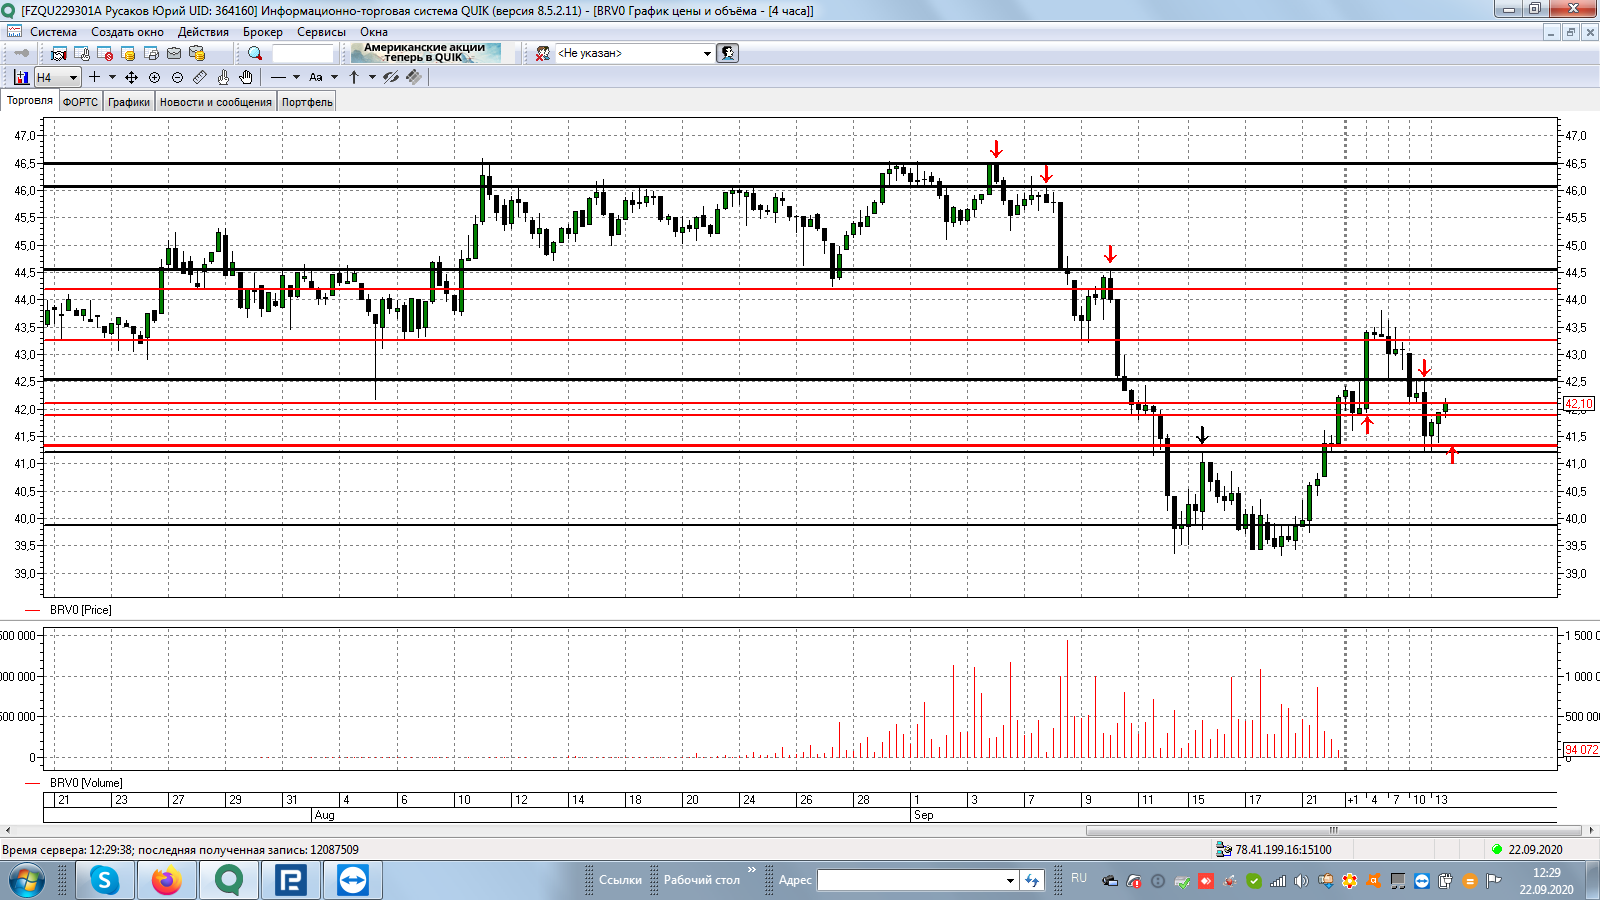The image size is (1600, 900).
Task: Expand the Рабочий стол toolbar chevron
Action: tap(752, 870)
